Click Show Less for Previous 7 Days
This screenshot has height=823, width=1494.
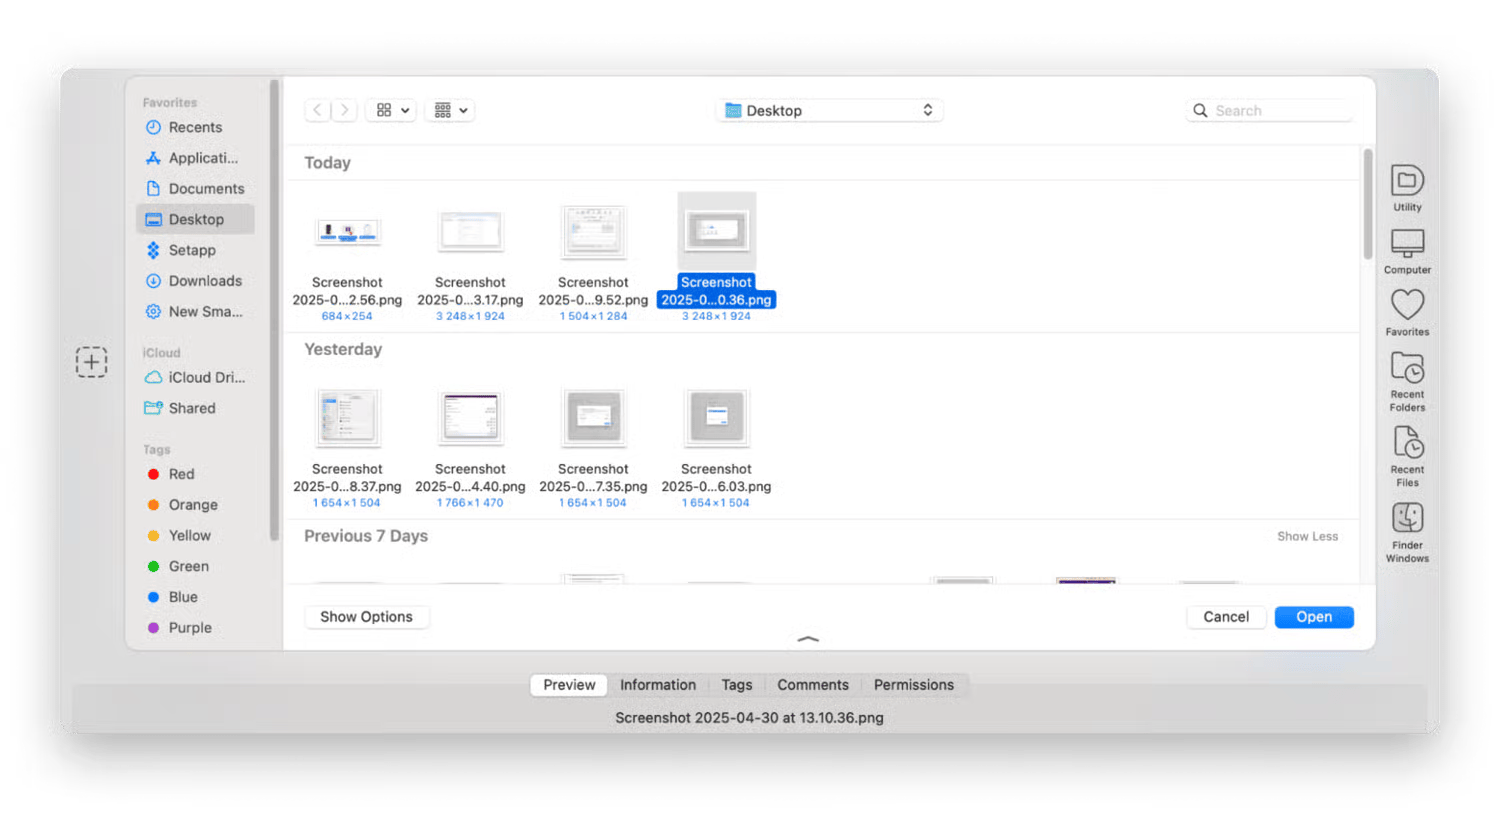coord(1307,537)
